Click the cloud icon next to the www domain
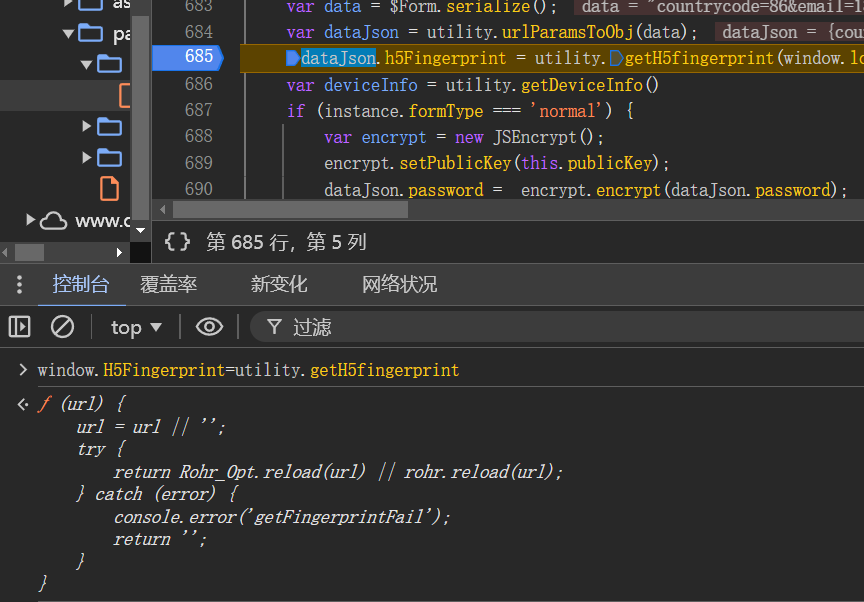Image resolution: width=864 pixels, height=602 pixels. point(52,220)
